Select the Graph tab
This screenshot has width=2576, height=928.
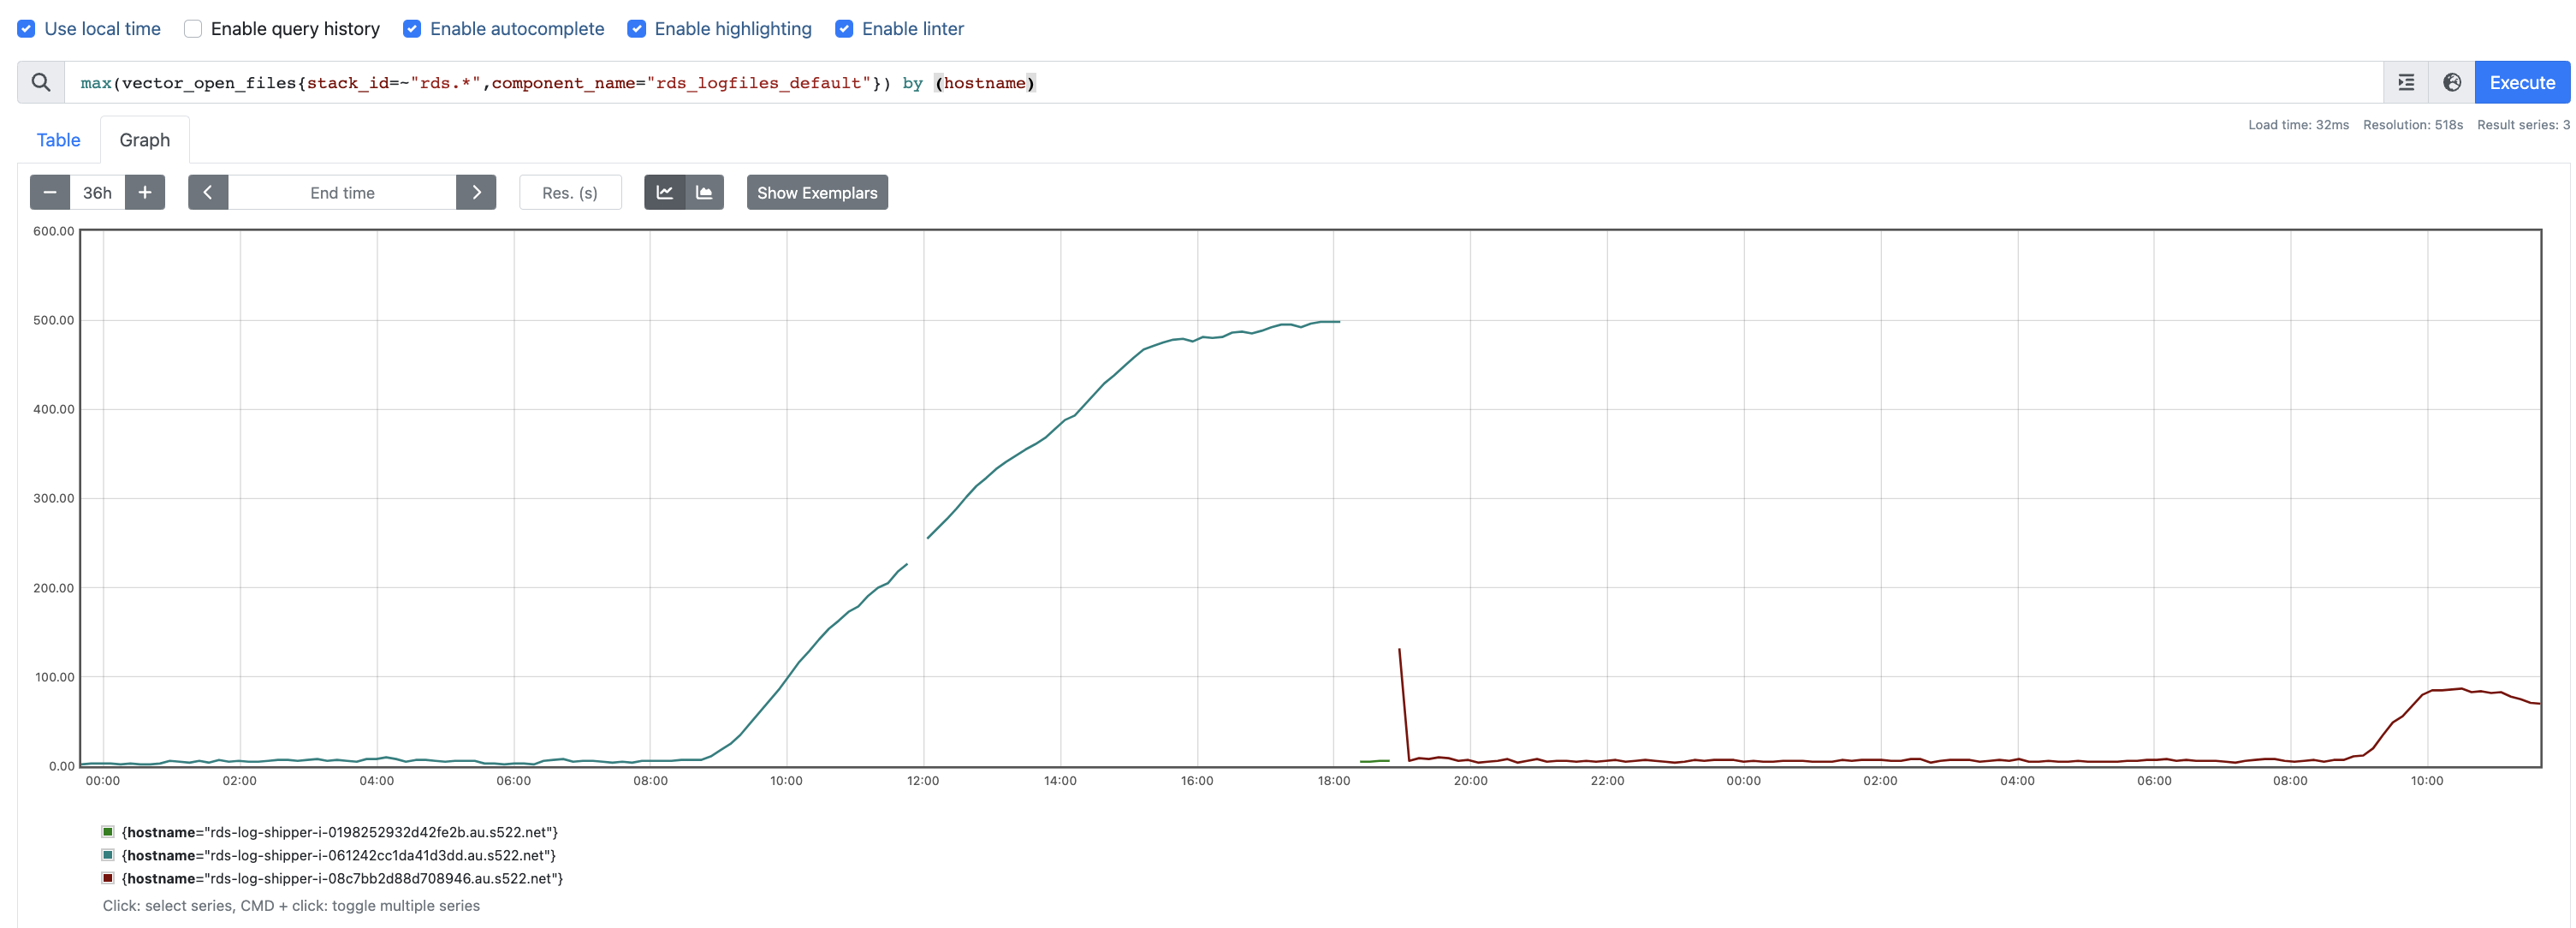tap(144, 140)
